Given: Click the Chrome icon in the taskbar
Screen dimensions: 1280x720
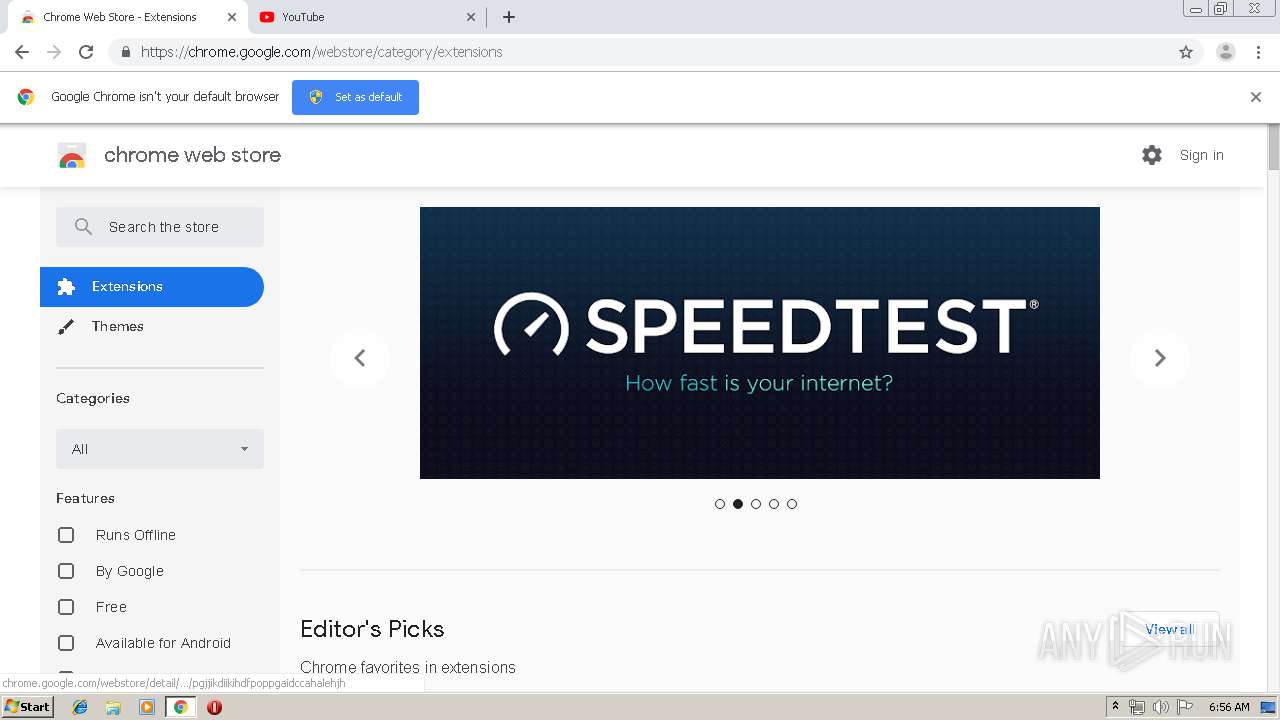Looking at the screenshot, I should 180,707.
